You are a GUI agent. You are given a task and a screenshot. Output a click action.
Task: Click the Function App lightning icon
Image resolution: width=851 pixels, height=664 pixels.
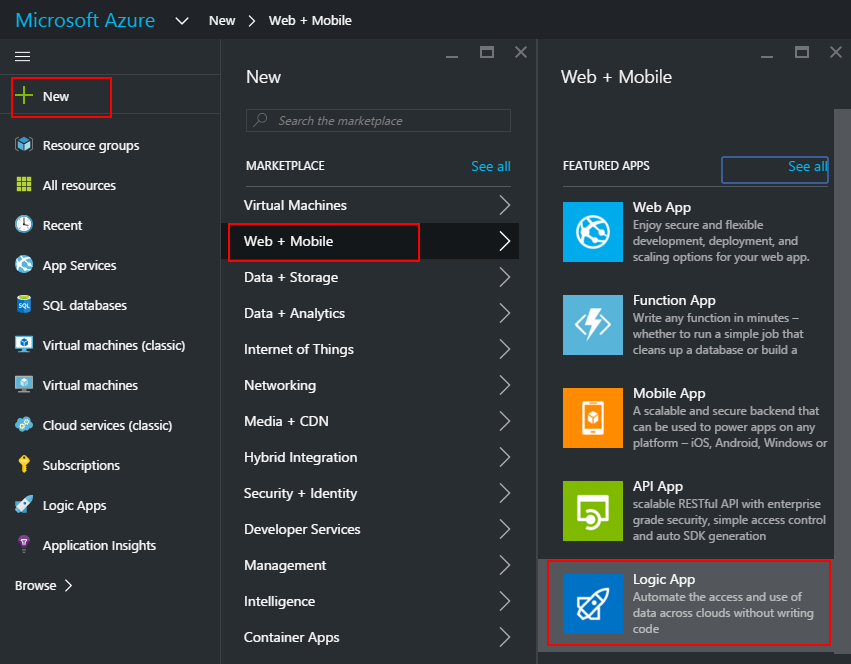pyautogui.click(x=592, y=325)
